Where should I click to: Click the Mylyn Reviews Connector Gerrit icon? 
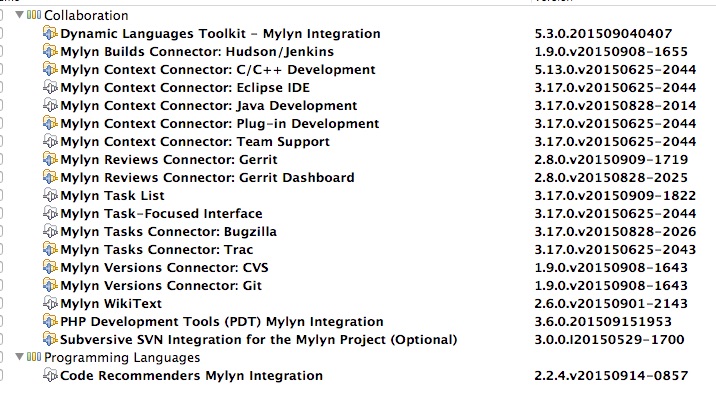[x=50, y=159]
